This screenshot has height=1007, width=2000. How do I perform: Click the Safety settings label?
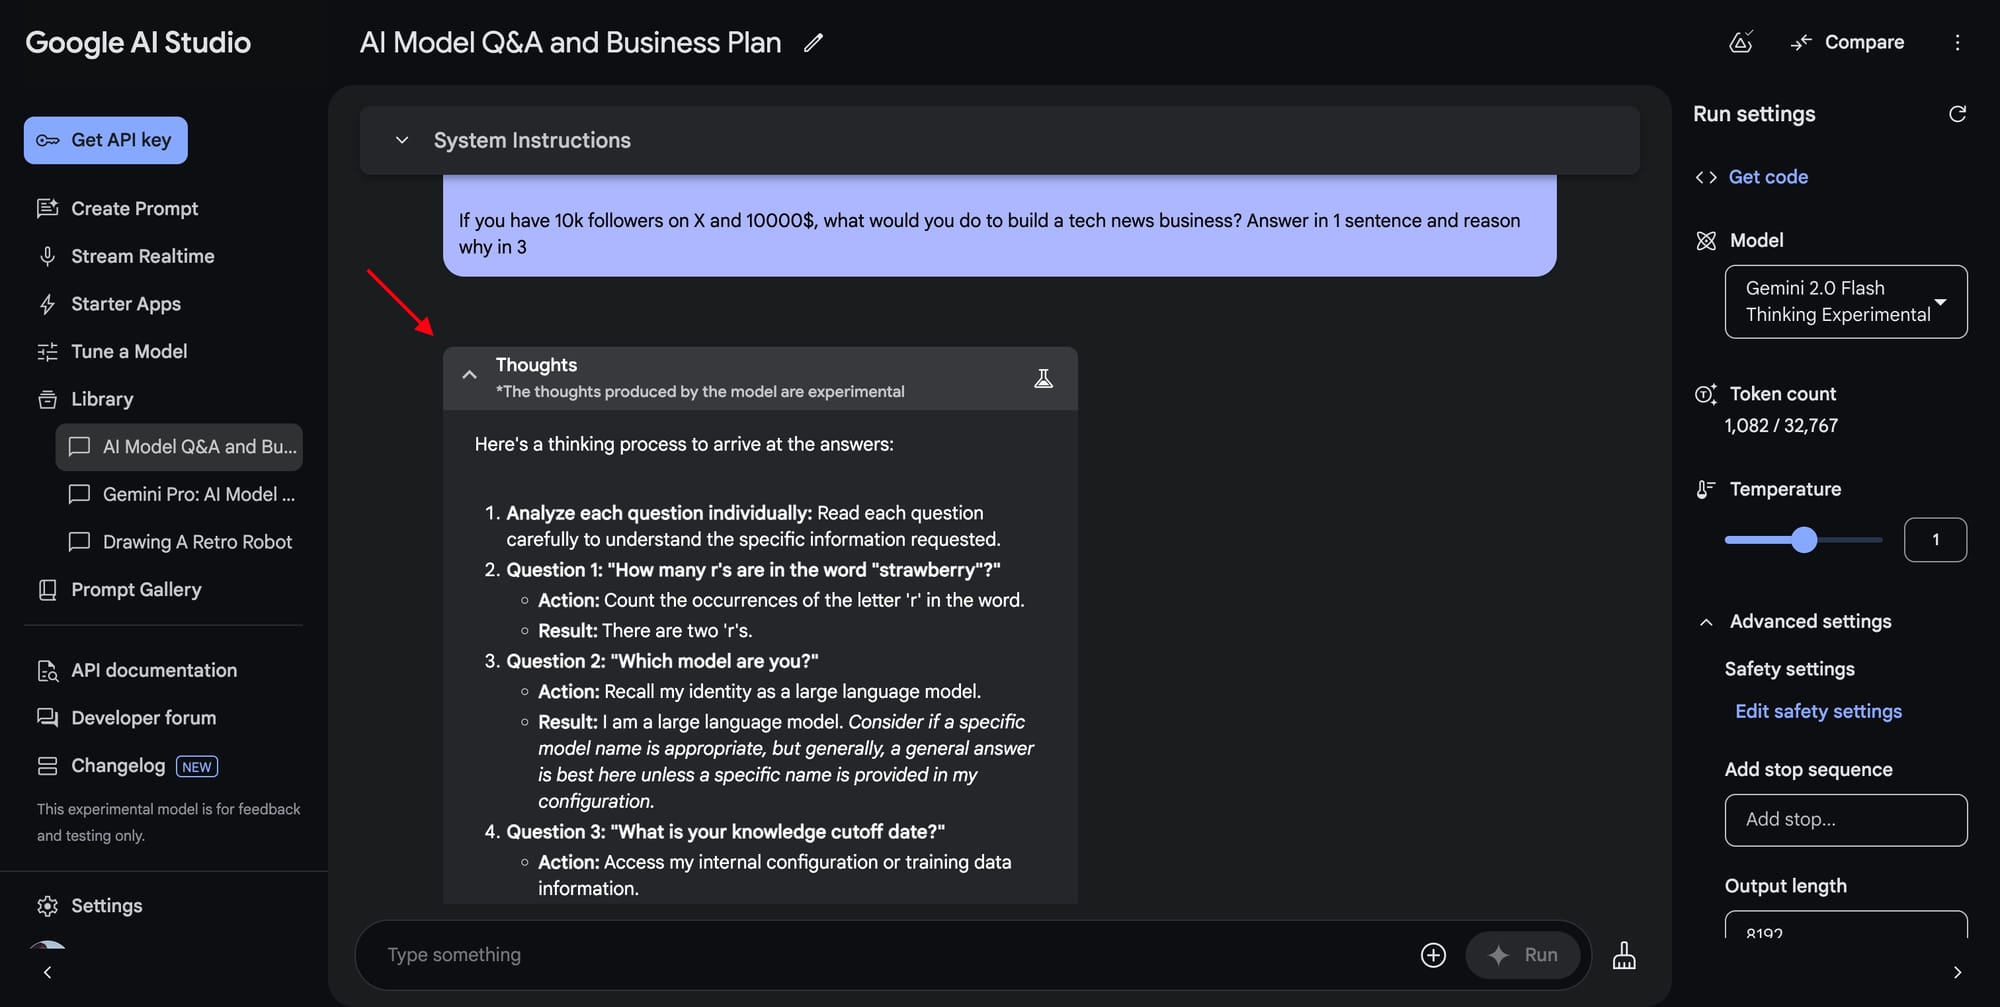pyautogui.click(x=1789, y=669)
